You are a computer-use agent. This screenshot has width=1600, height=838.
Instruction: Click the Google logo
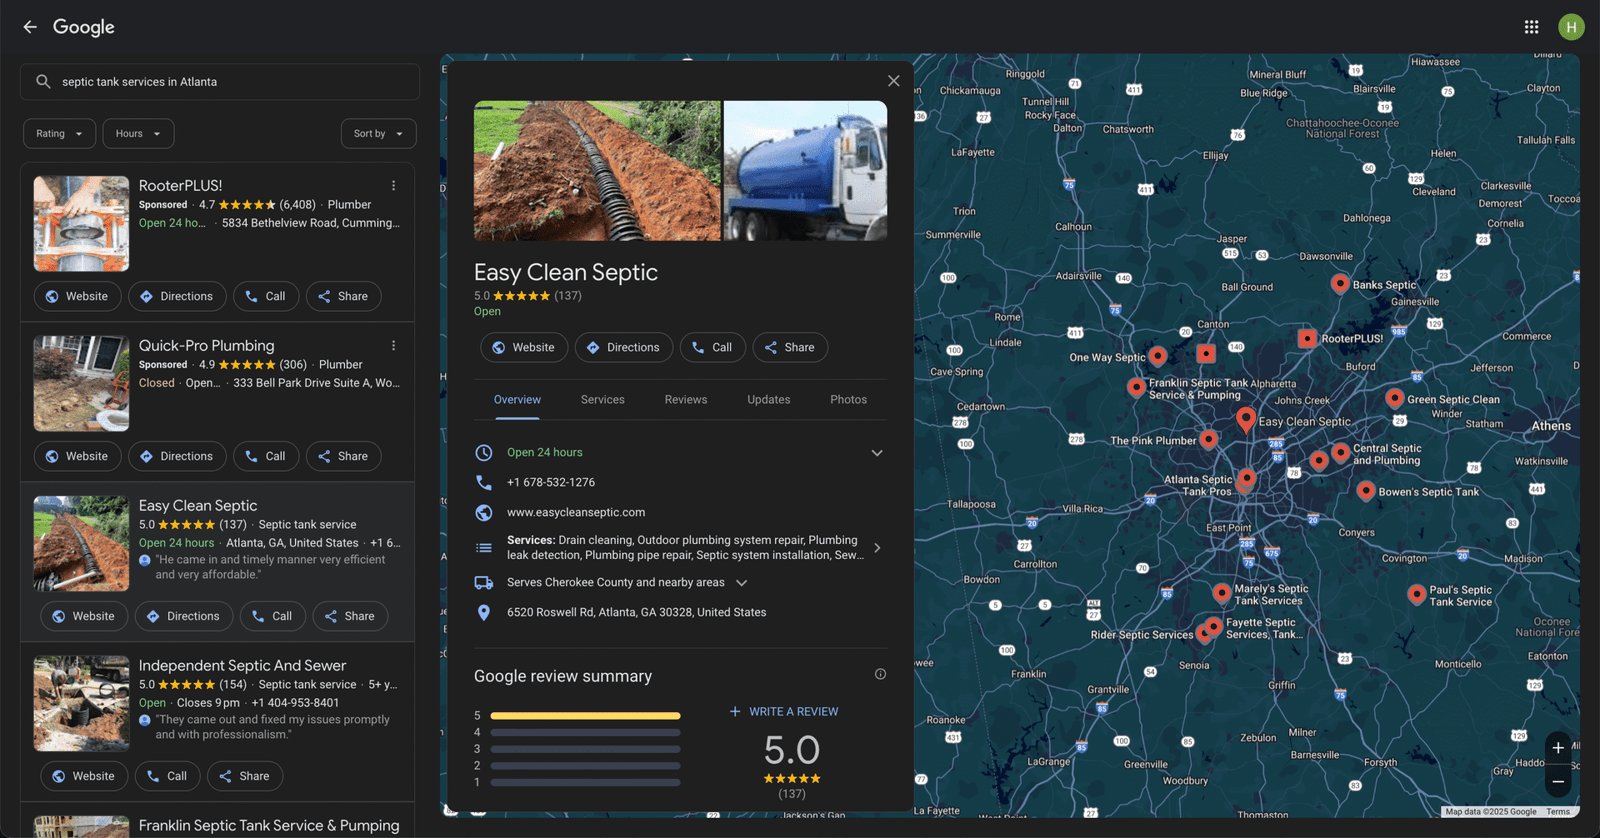pyautogui.click(x=84, y=27)
